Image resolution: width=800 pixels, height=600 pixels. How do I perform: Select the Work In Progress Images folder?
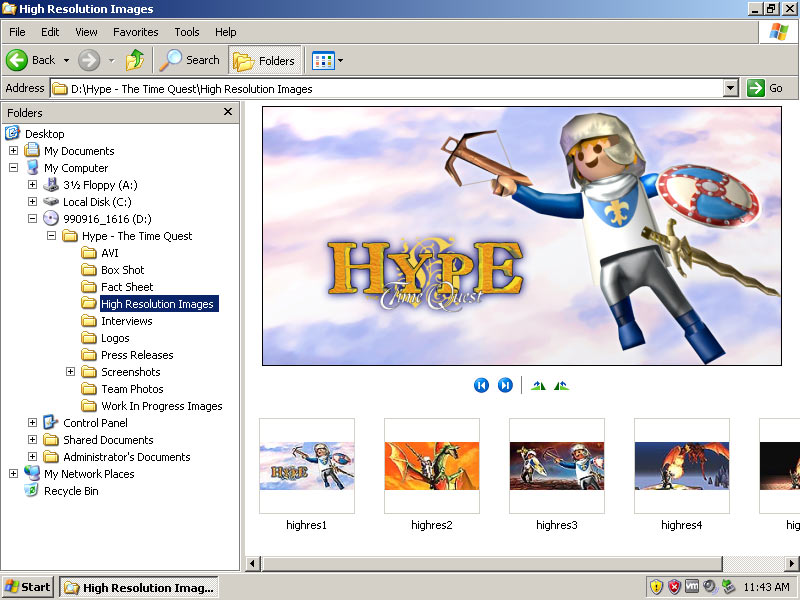tap(162, 406)
